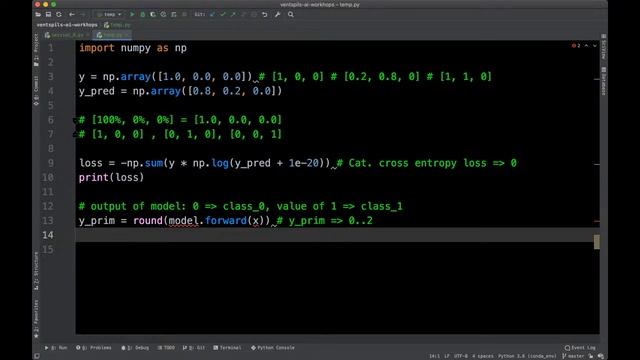Click the temp.py breadcrumb

pos(118,25)
